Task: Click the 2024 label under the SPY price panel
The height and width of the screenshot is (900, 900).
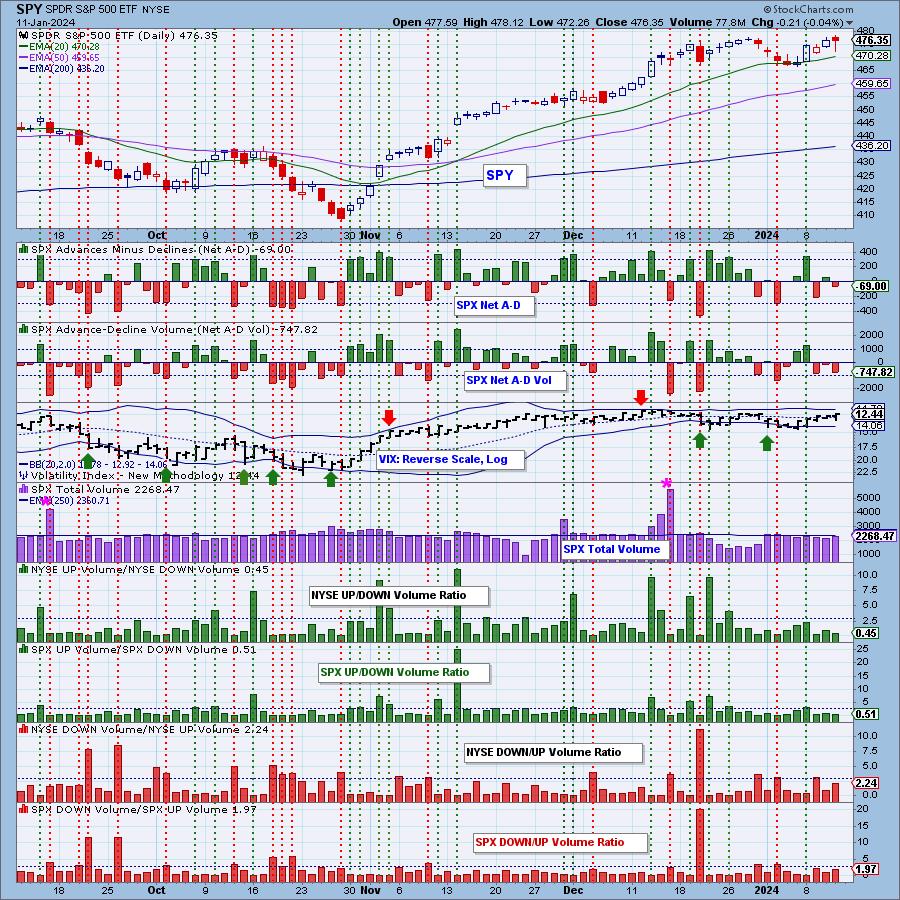Action: coord(766,235)
